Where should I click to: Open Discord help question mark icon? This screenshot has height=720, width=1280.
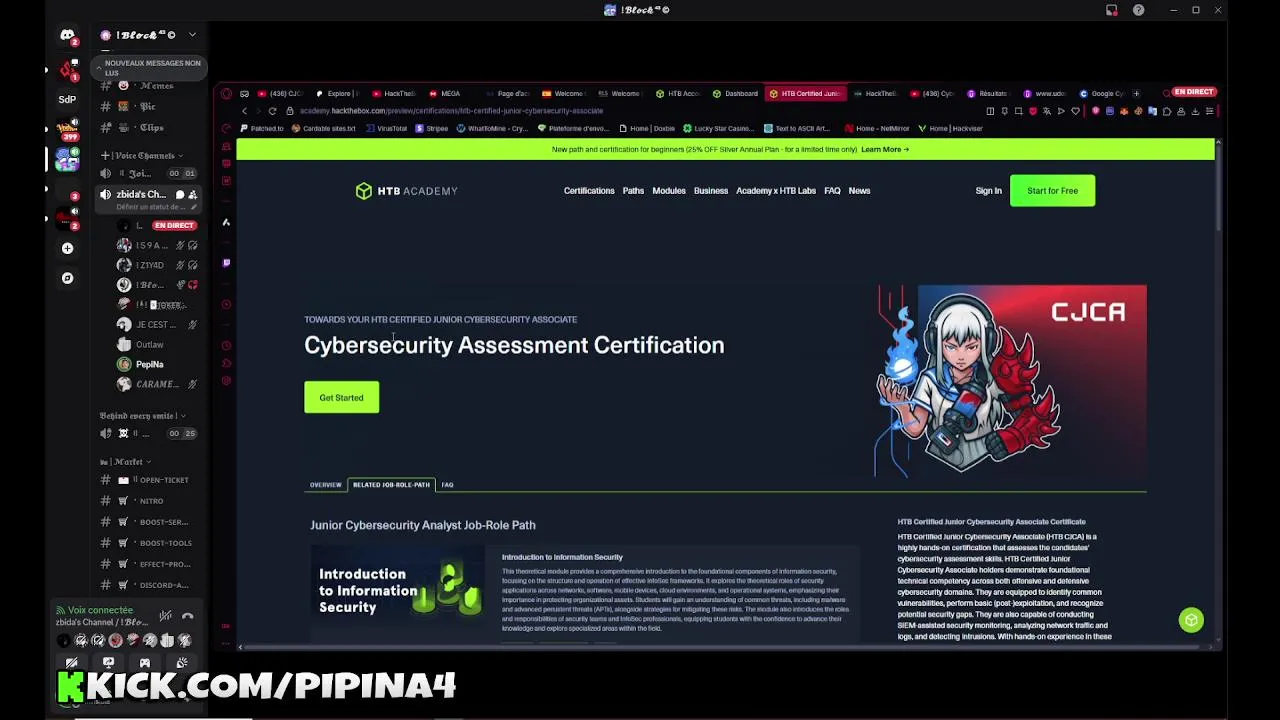(1138, 10)
